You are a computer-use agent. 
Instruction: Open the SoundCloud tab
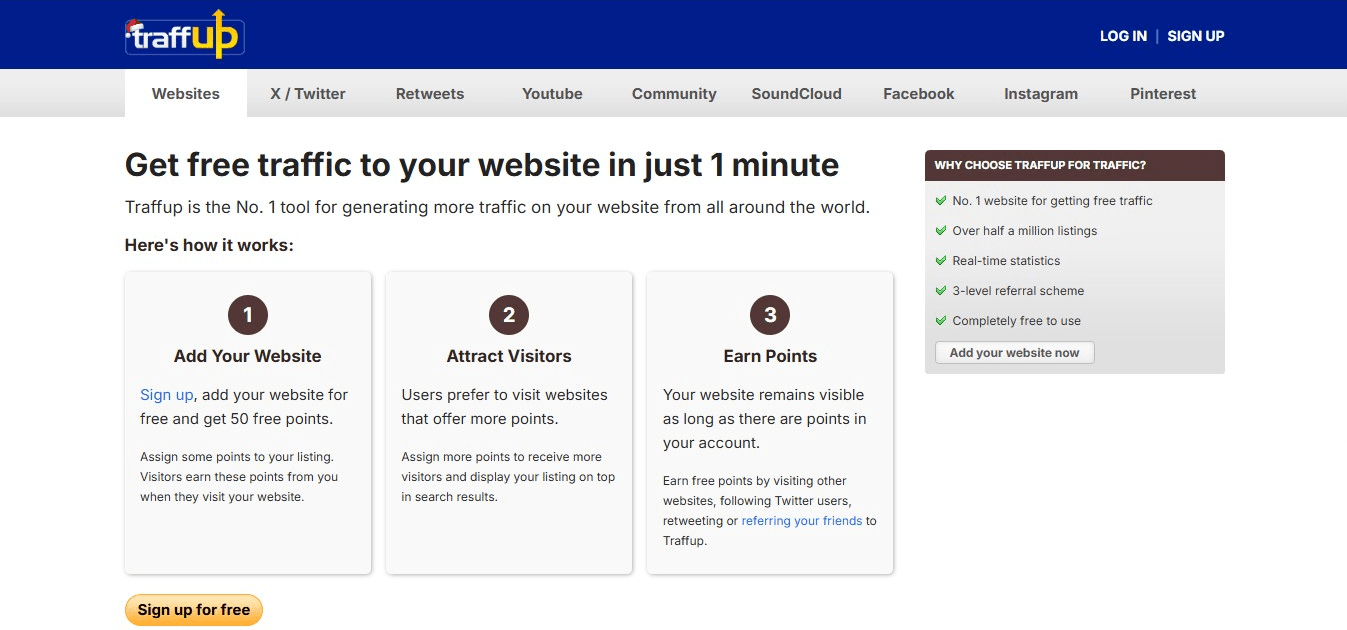point(797,93)
